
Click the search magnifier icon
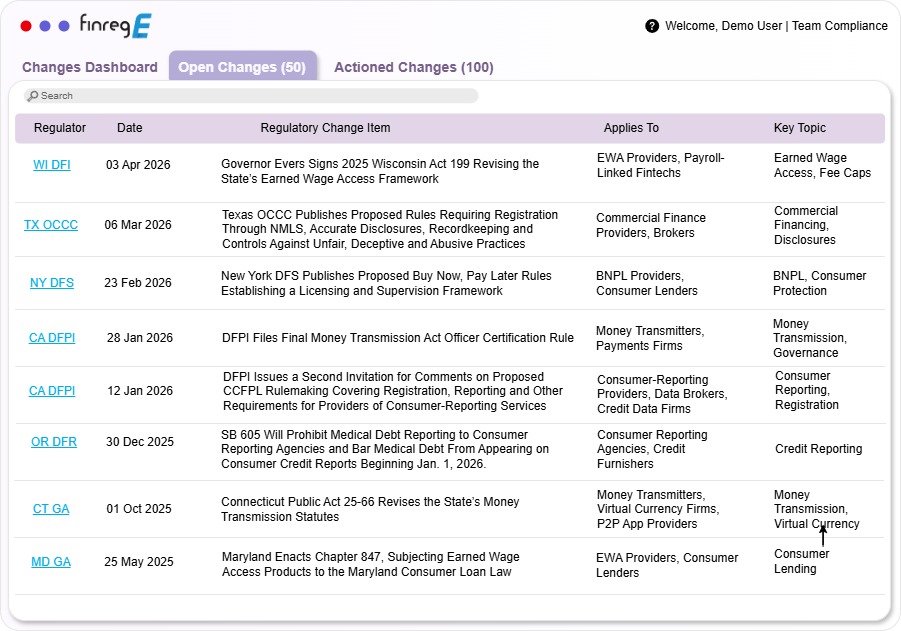pyautogui.click(x=33, y=96)
